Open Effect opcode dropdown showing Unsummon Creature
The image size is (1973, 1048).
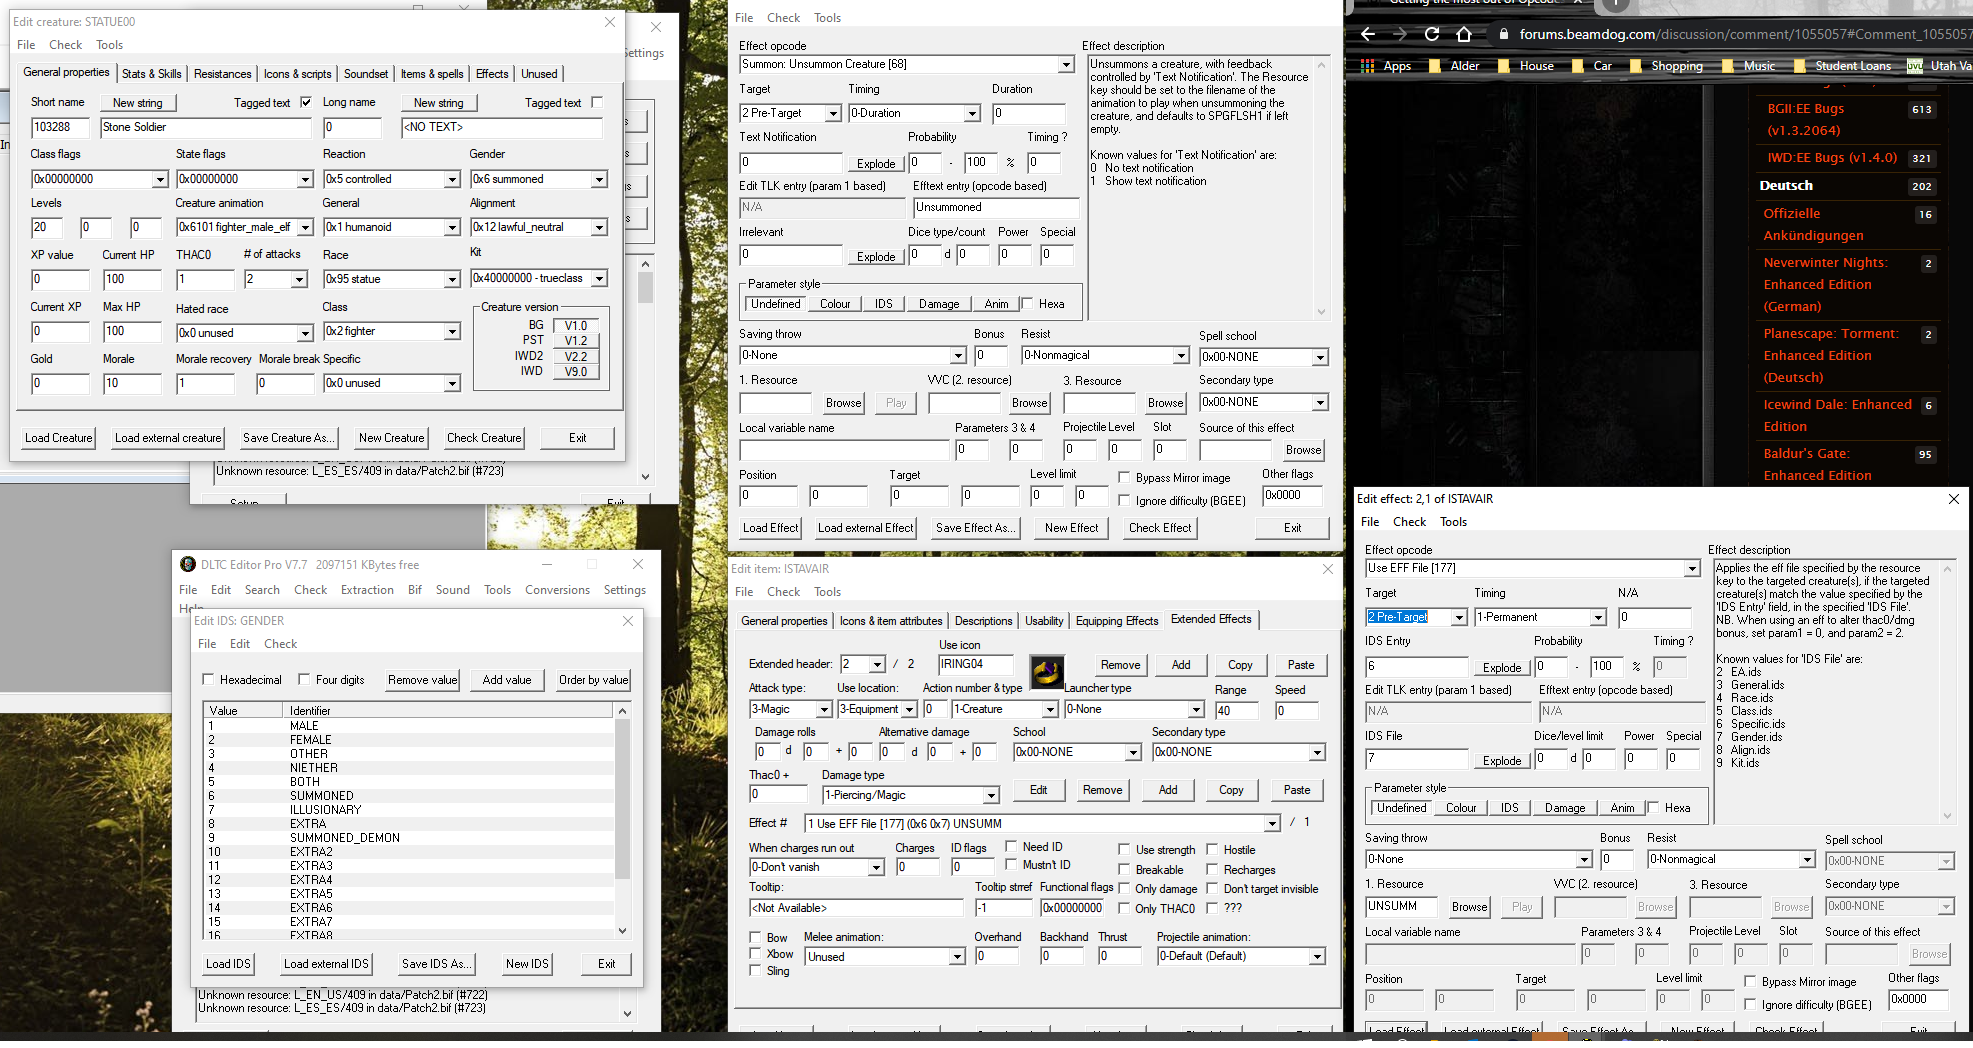[906, 64]
